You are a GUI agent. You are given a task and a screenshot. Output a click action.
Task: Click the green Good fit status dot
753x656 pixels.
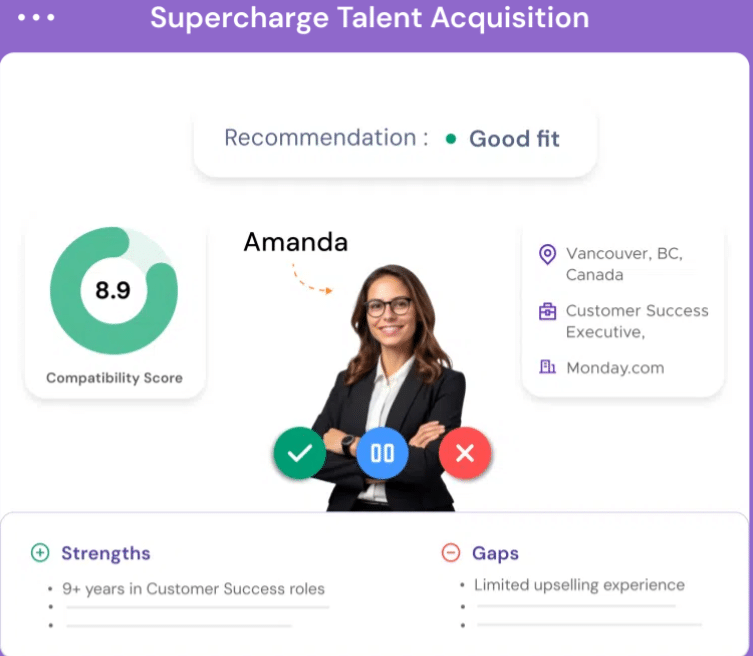click(450, 139)
